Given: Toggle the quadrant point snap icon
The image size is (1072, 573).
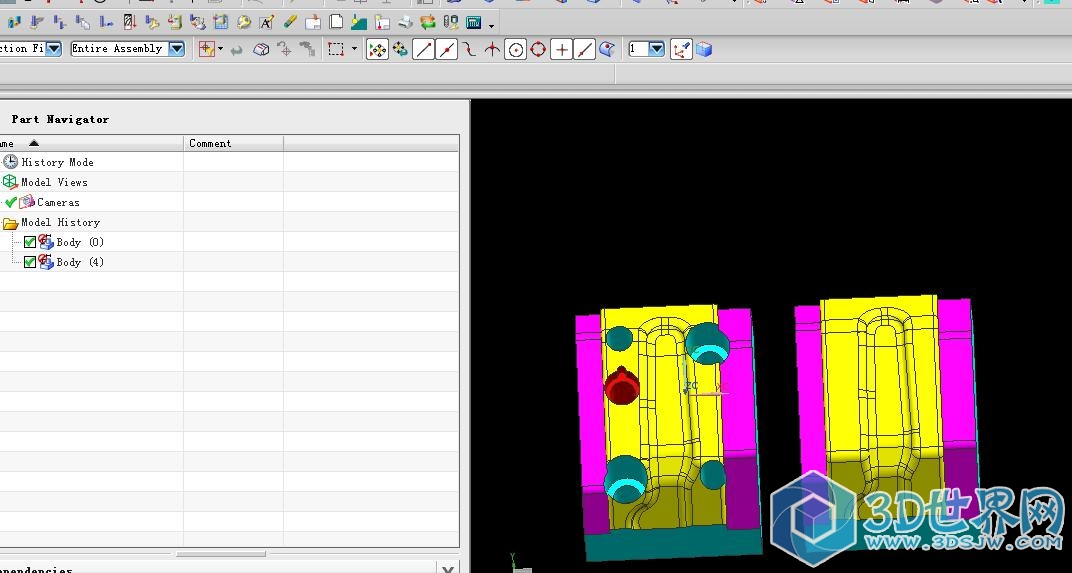Looking at the screenshot, I should pos(538,49).
